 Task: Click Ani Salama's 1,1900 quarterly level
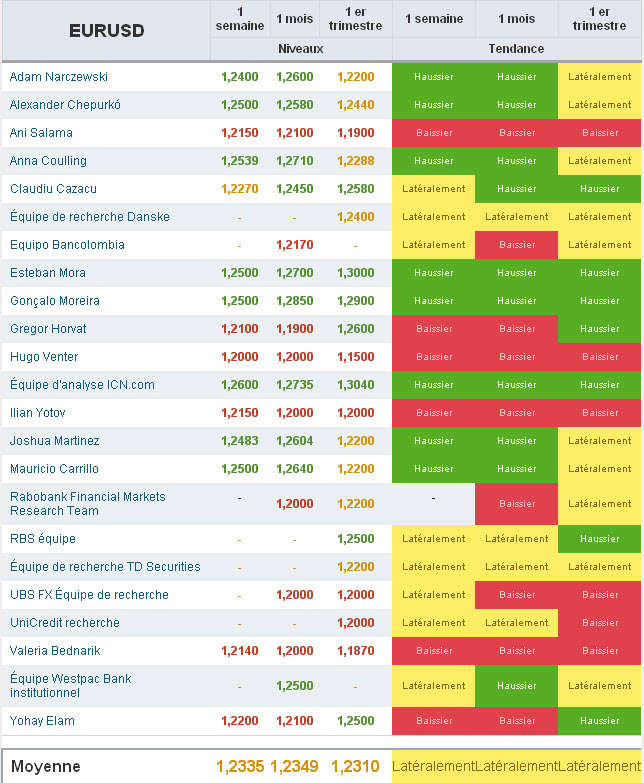point(355,133)
